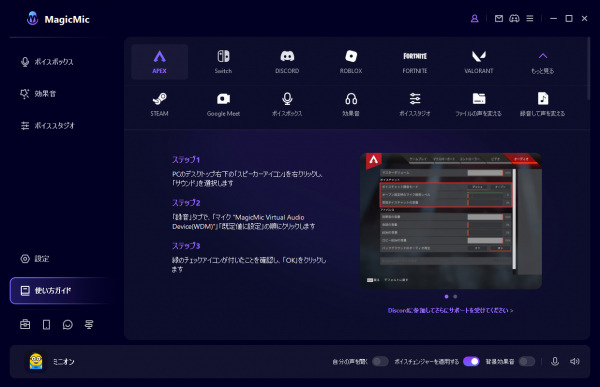Select the Steam guide icon
Image resolution: width=600 pixels, height=387 pixels.
[x=160, y=105]
